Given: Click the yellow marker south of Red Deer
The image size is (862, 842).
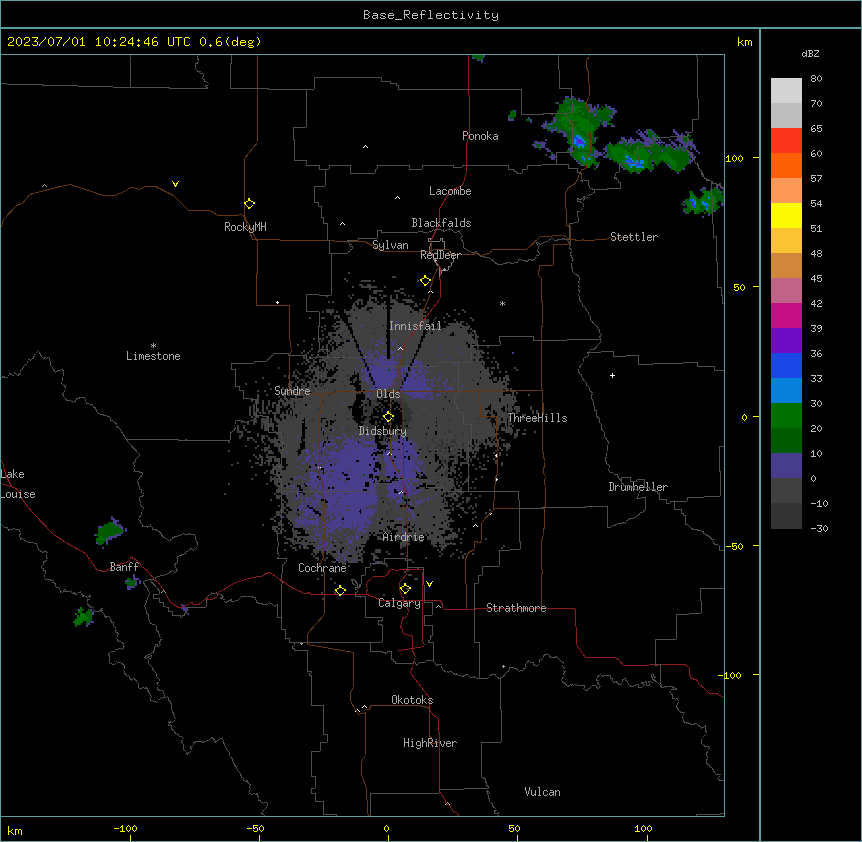Looking at the screenshot, I should [425, 281].
